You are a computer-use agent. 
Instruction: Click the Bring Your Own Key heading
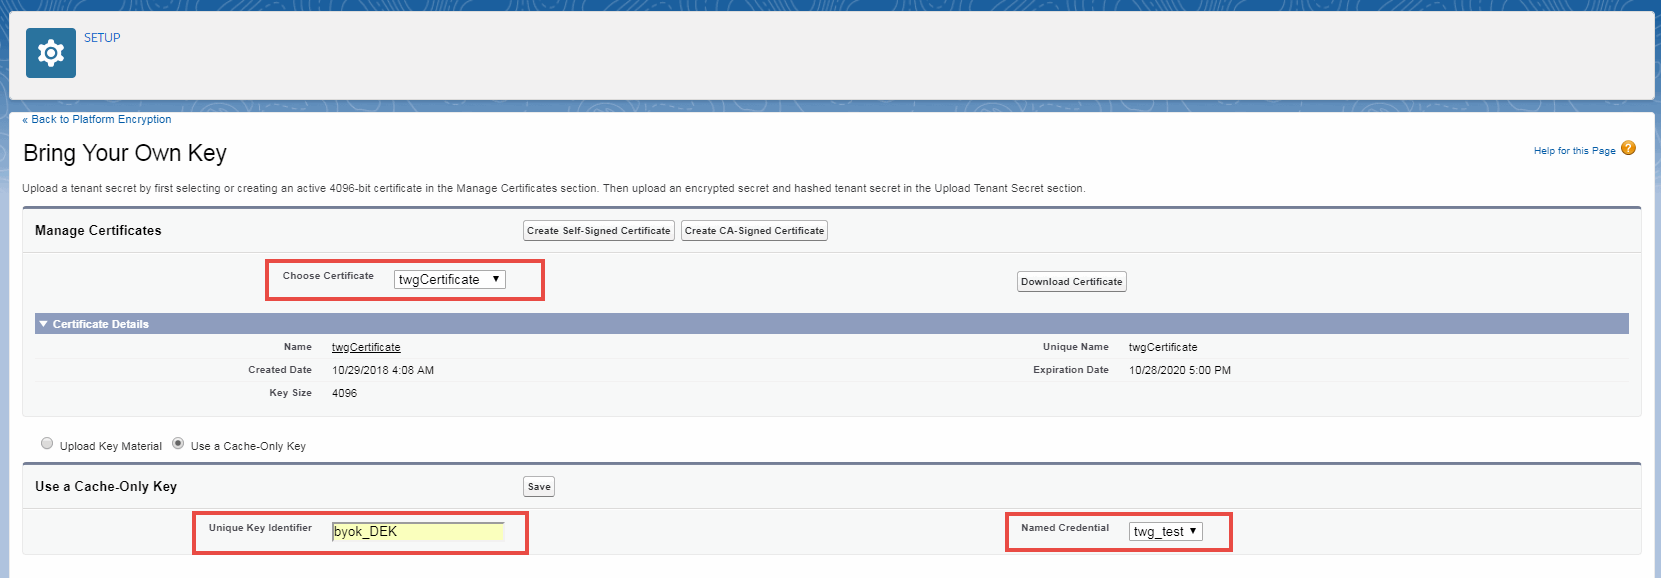click(x=125, y=153)
